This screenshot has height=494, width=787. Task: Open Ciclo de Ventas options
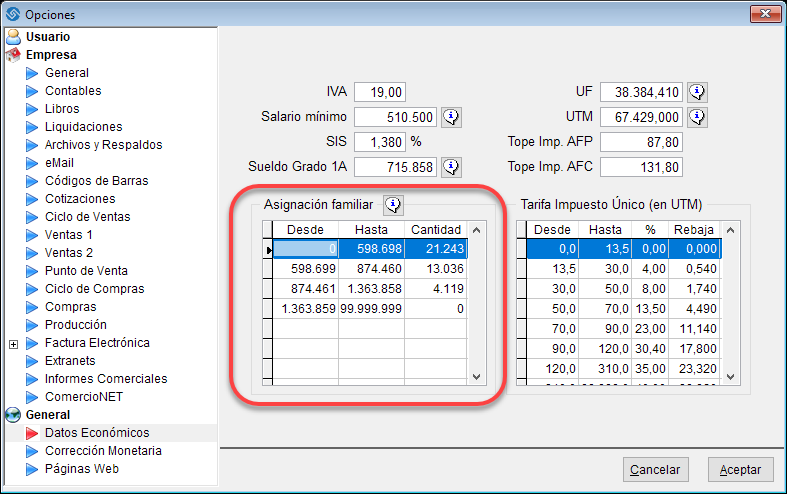(87, 217)
